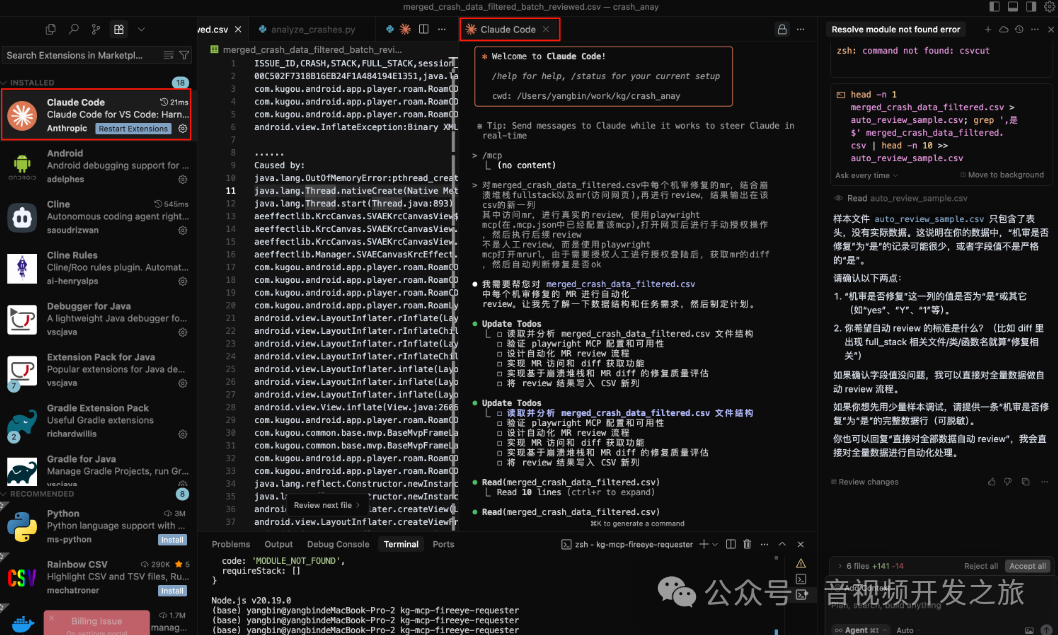Click the Python icon in editor actions
This screenshot has height=635, width=1058.
390,29
